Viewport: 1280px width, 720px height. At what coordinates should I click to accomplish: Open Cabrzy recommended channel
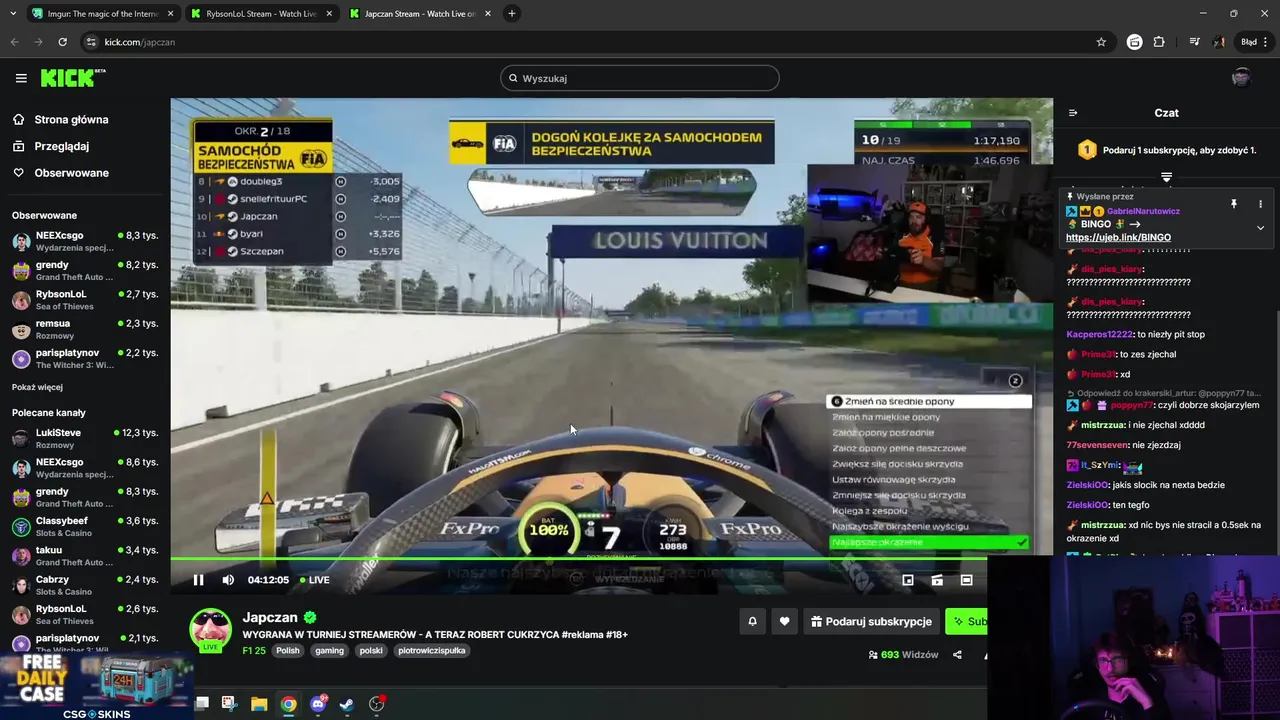click(85, 585)
